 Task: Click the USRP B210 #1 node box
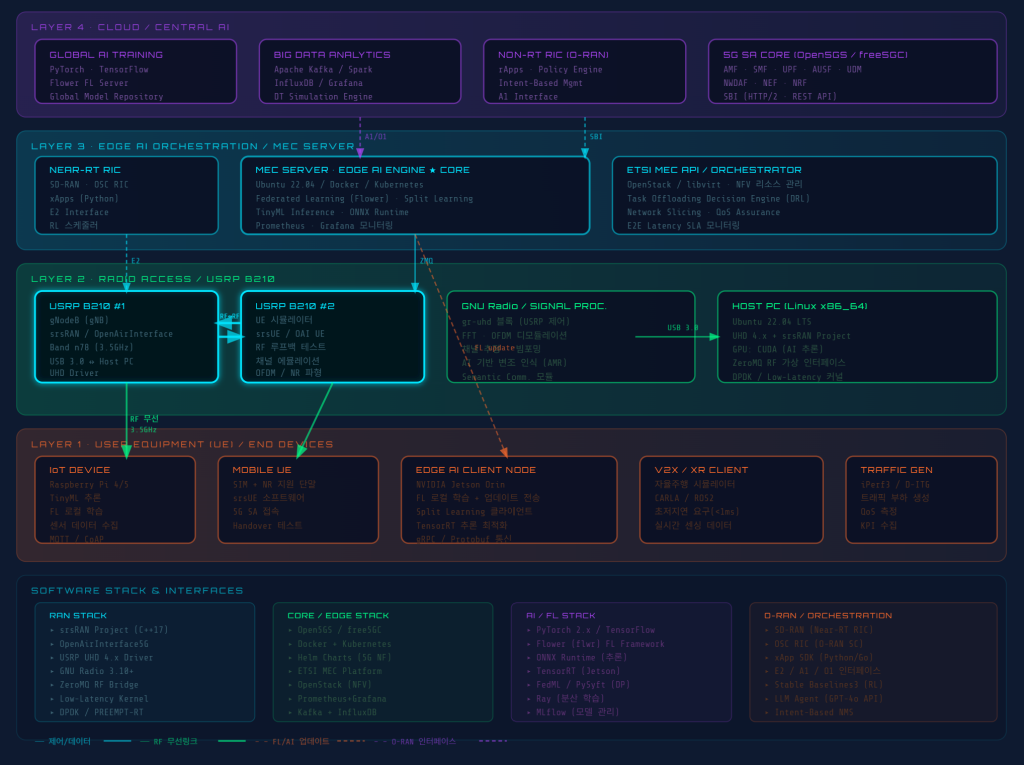126,337
